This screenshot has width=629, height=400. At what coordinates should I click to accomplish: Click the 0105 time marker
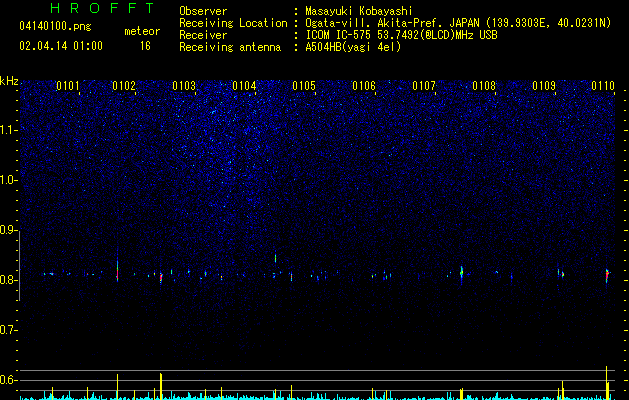click(x=304, y=86)
